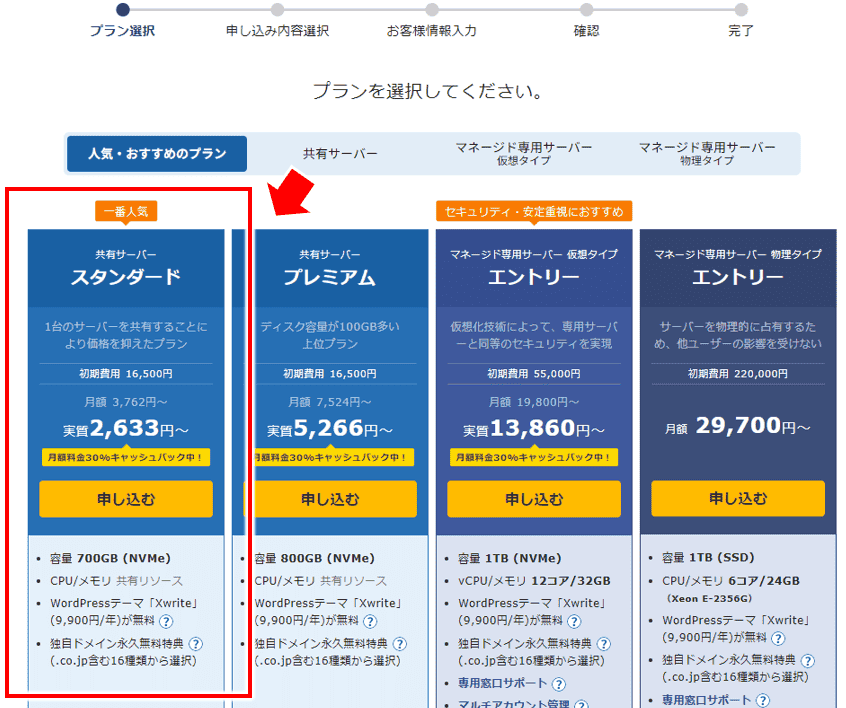Open Xwrite help icon in プレミアム plan
The height and width of the screenshot is (708, 846).
[x=370, y=622]
